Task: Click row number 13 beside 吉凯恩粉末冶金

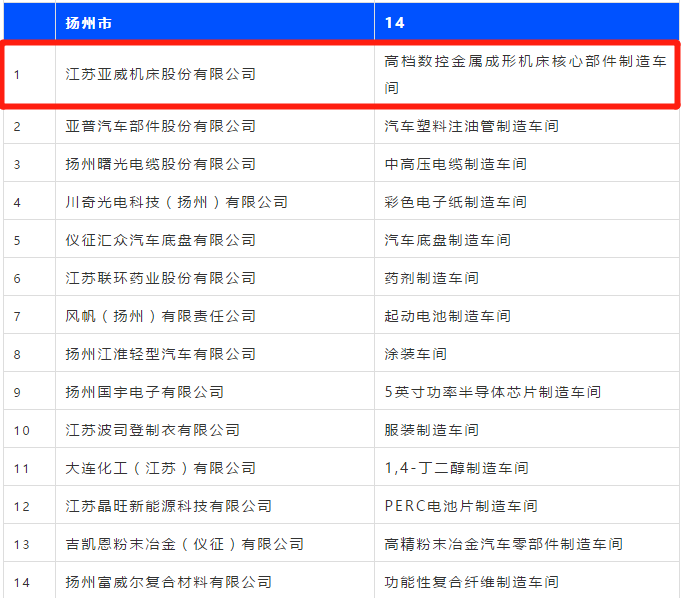Action: coord(21,544)
